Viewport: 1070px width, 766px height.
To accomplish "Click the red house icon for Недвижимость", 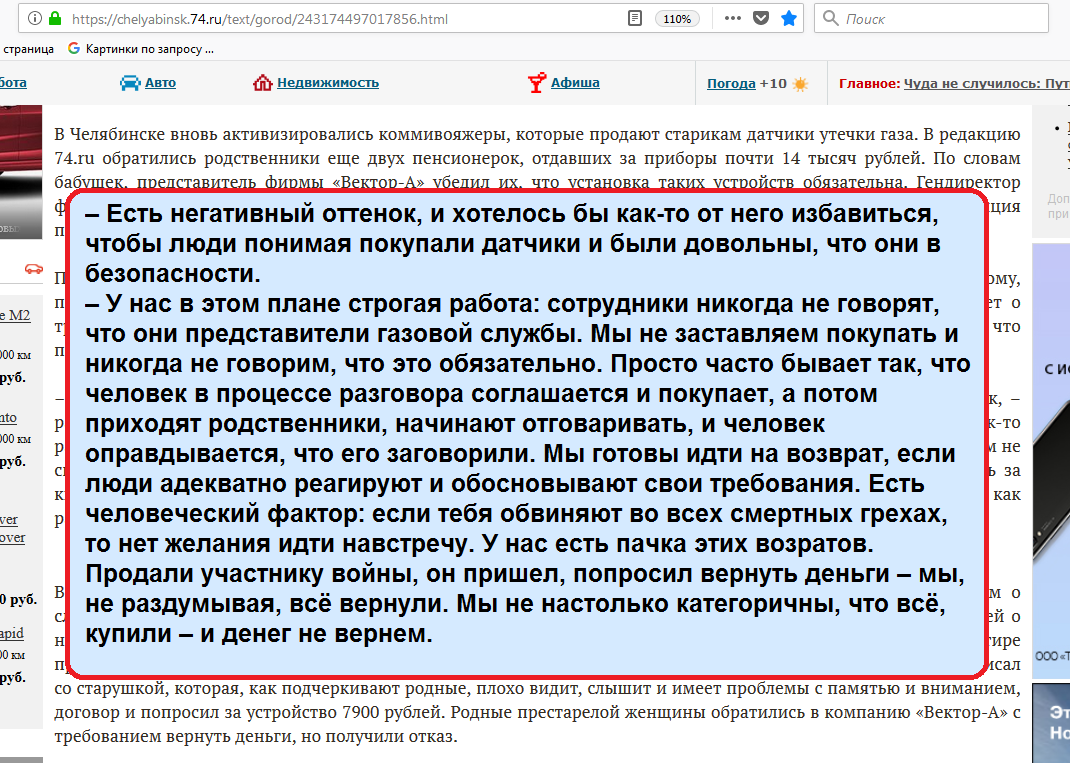I will pyautogui.click(x=263, y=83).
